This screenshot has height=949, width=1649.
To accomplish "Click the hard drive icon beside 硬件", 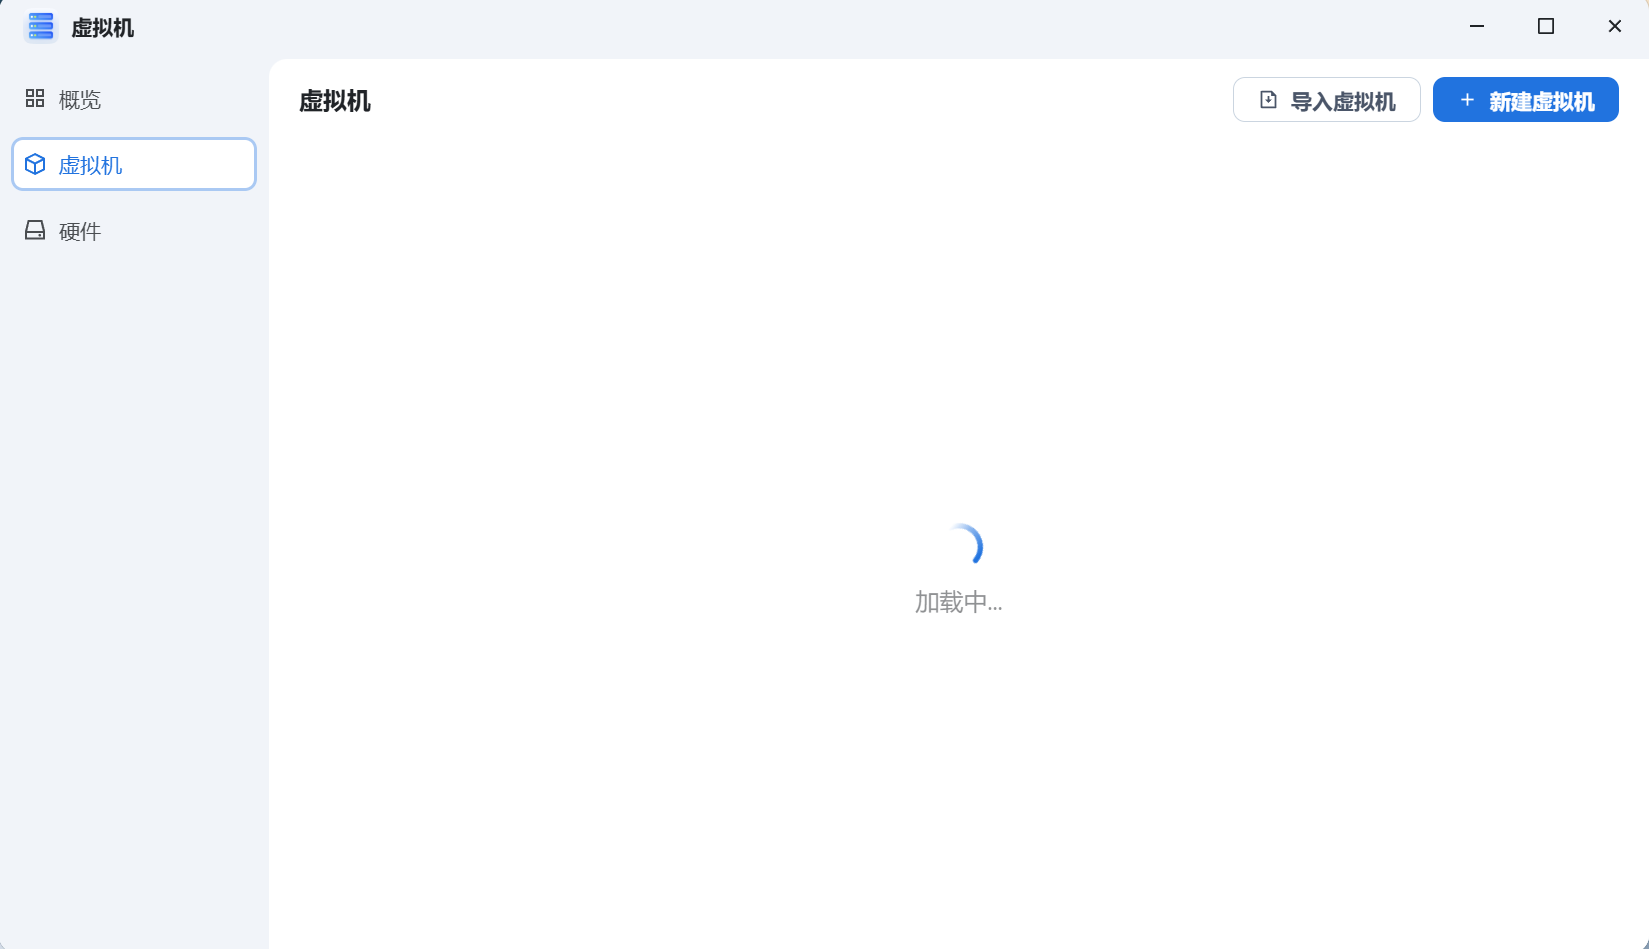I will click(x=35, y=231).
